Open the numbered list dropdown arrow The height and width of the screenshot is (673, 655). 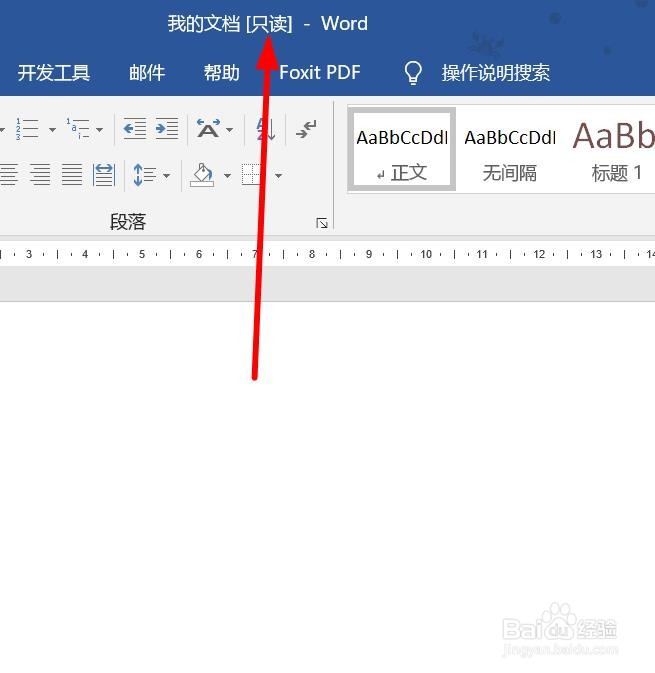[52, 130]
